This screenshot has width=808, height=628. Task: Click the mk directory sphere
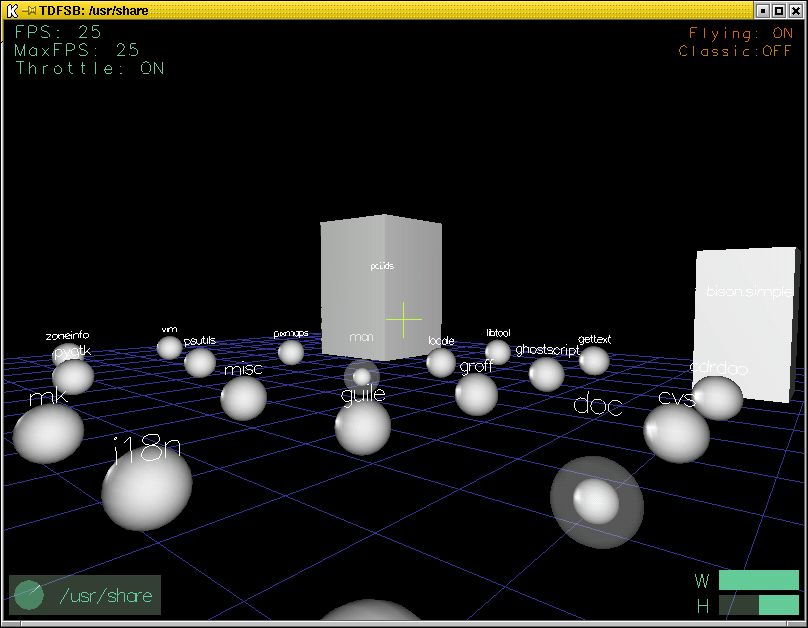[48, 432]
